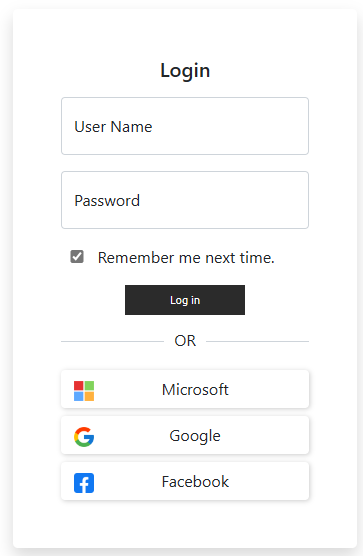Click blank right area of Microsoft button
363x556 pixels.
[269, 389]
